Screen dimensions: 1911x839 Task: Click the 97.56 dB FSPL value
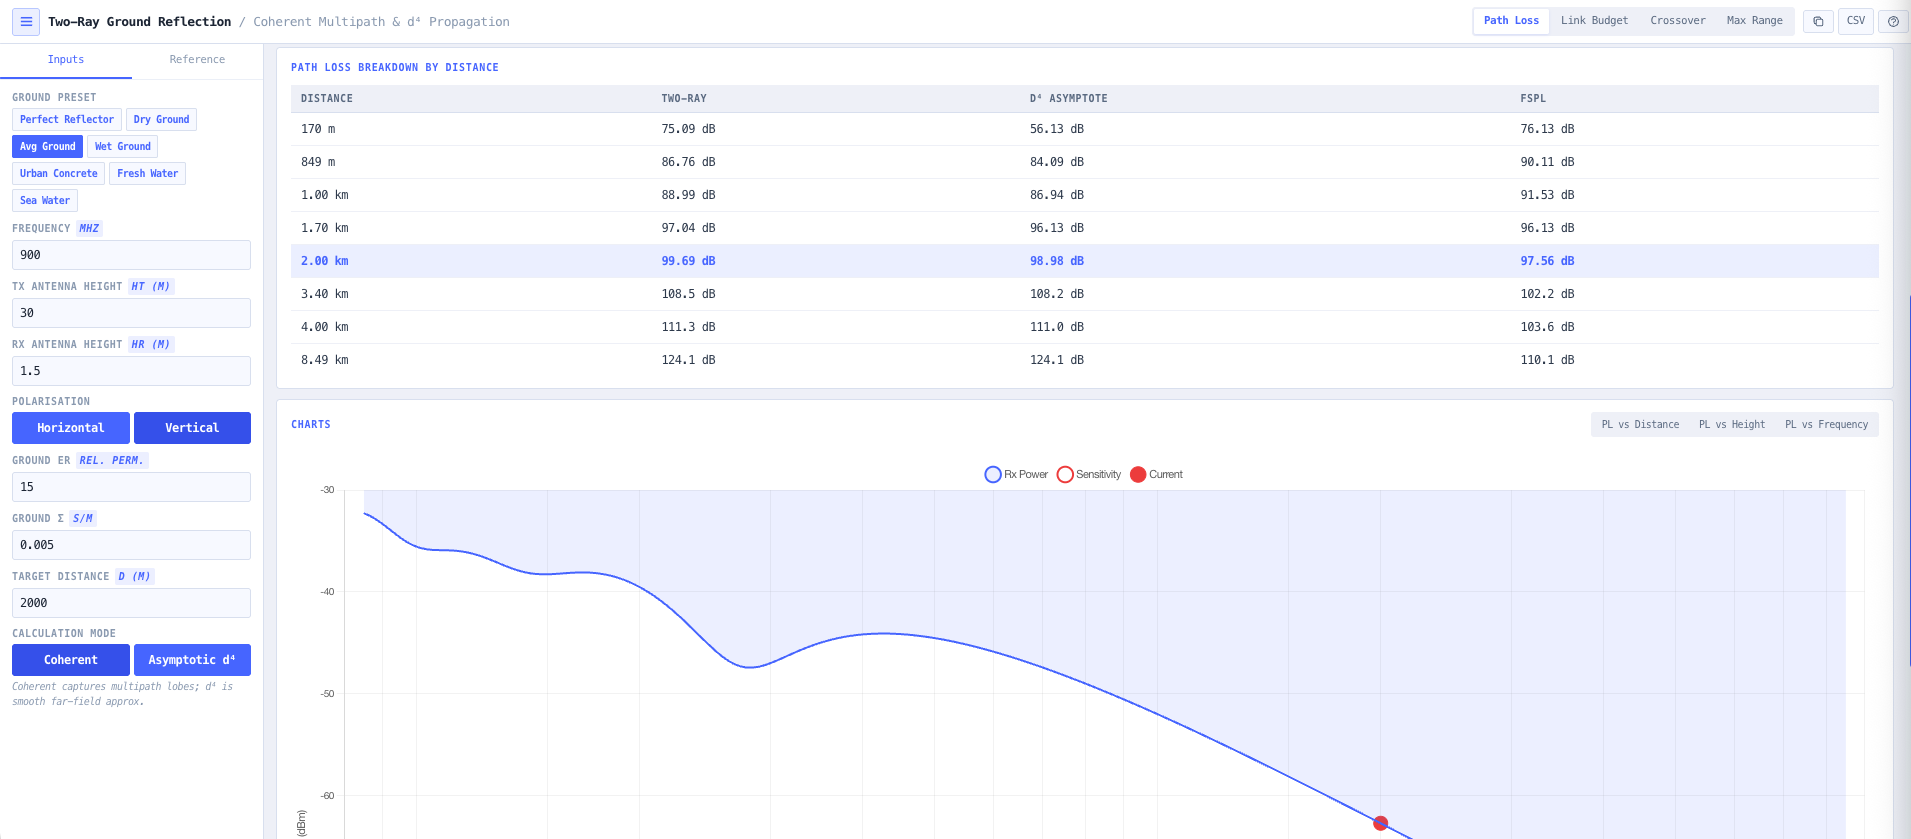pos(1547,261)
